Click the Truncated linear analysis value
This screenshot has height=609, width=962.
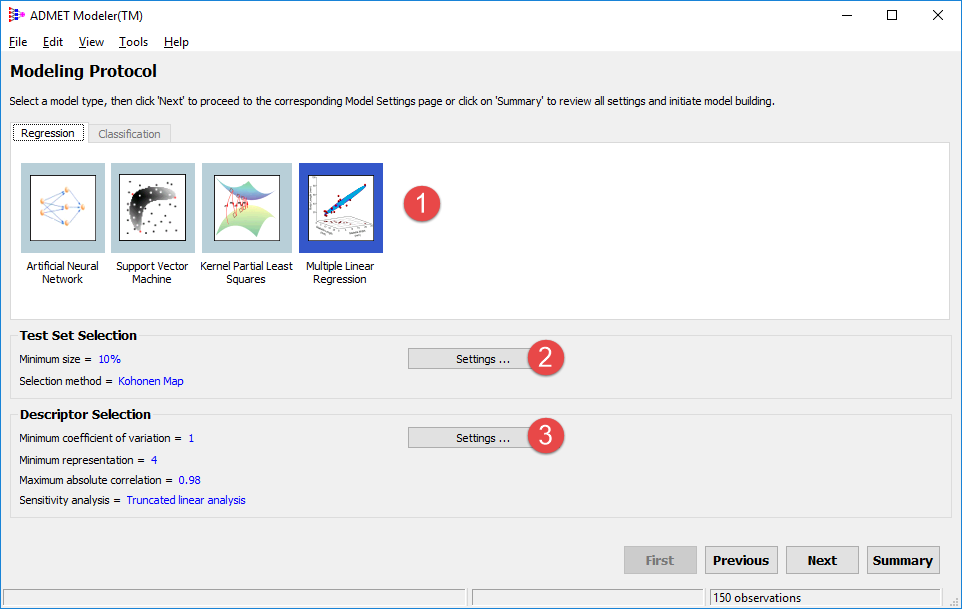pyautogui.click(x=186, y=500)
